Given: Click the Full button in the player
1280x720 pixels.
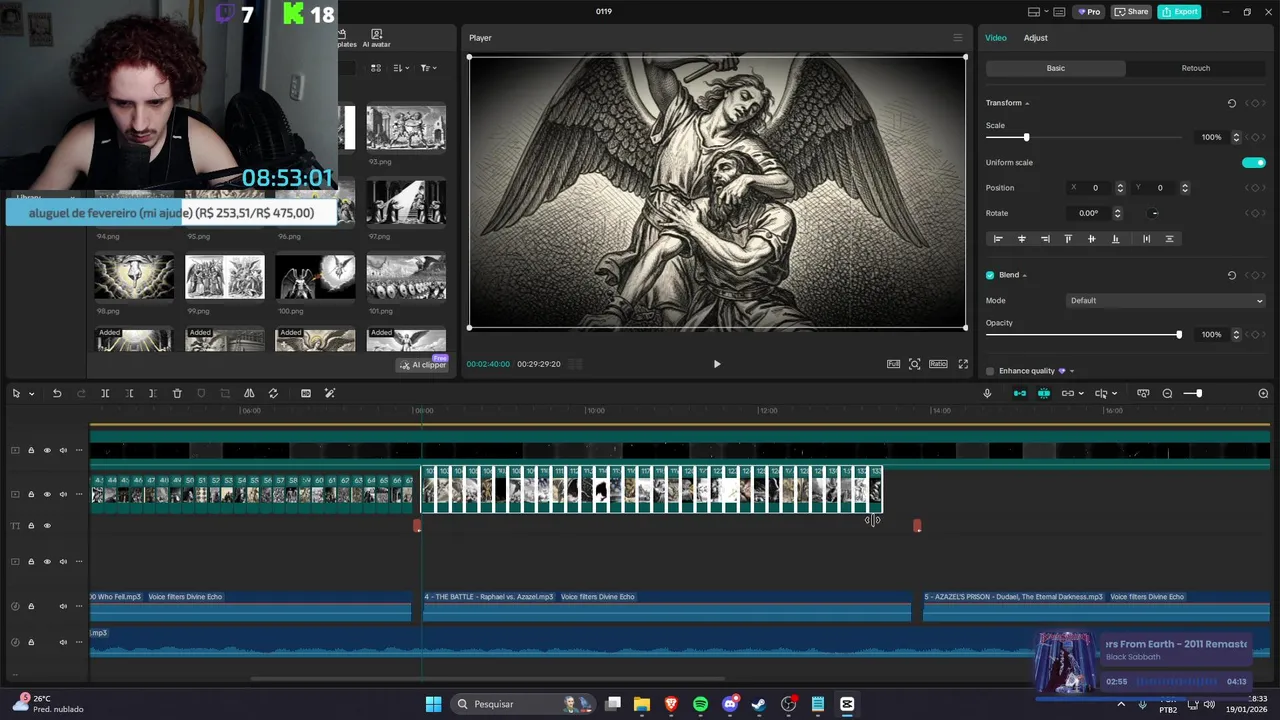Looking at the screenshot, I should coord(893,364).
